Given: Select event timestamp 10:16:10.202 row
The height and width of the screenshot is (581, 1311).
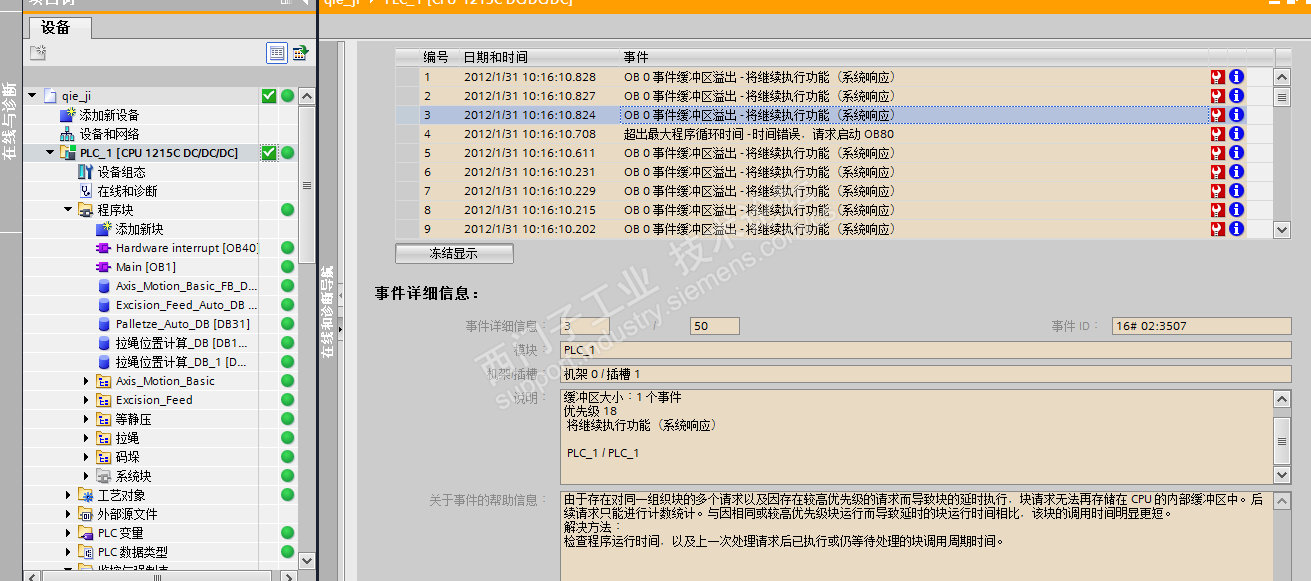Looking at the screenshot, I should pos(832,229).
